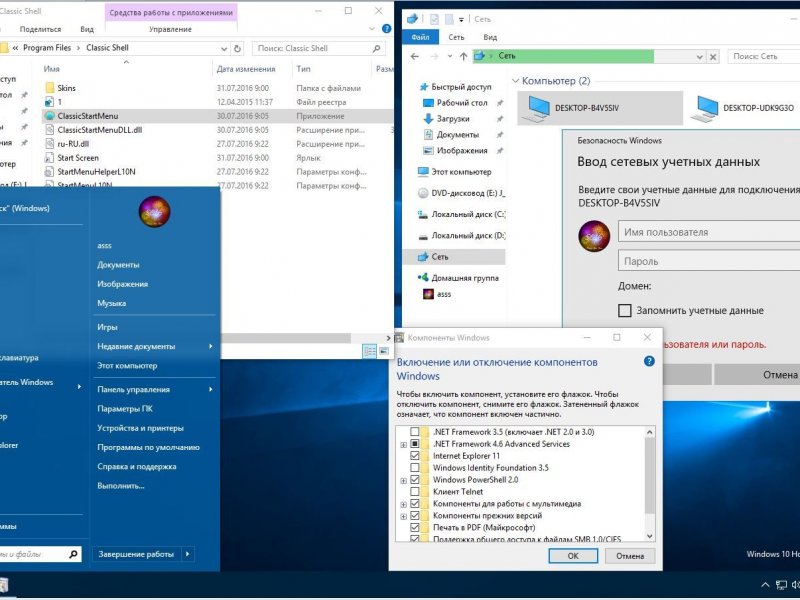Expand Компоненты для работы с мультимедиа node
The image size is (800, 600).
[403, 505]
